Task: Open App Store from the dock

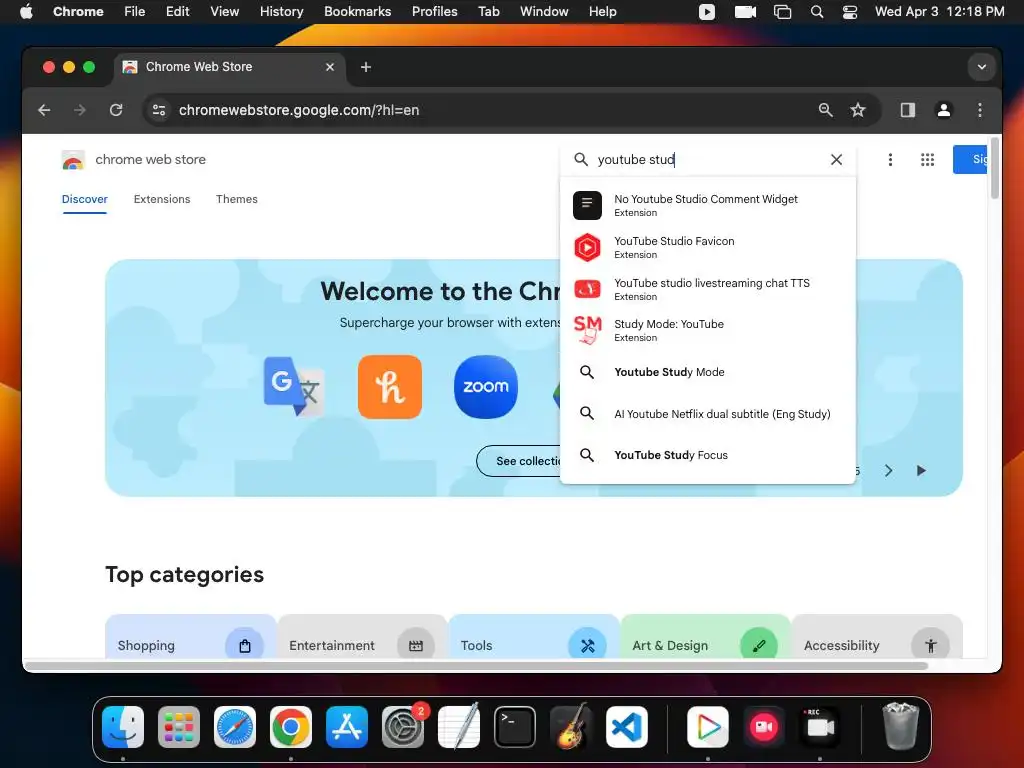Action: tap(347, 727)
